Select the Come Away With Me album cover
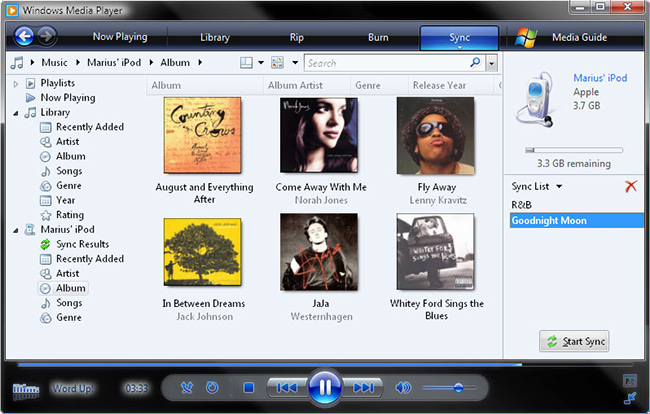This screenshot has height=414, width=650. tap(321, 136)
